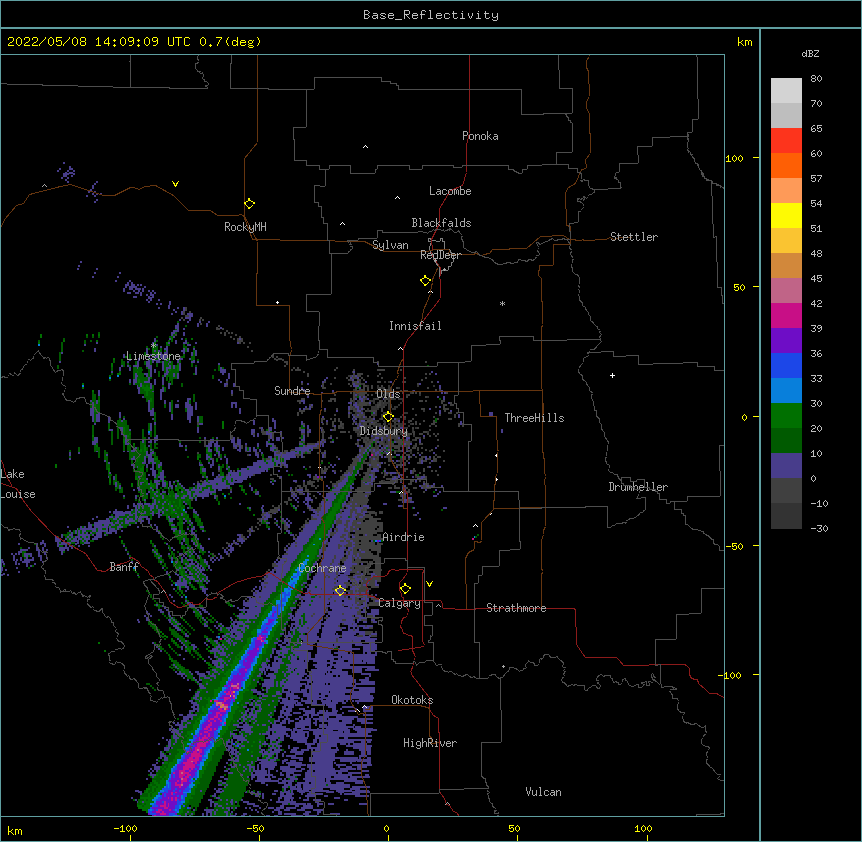Click the yellow marker near RockyMH

coord(249,203)
